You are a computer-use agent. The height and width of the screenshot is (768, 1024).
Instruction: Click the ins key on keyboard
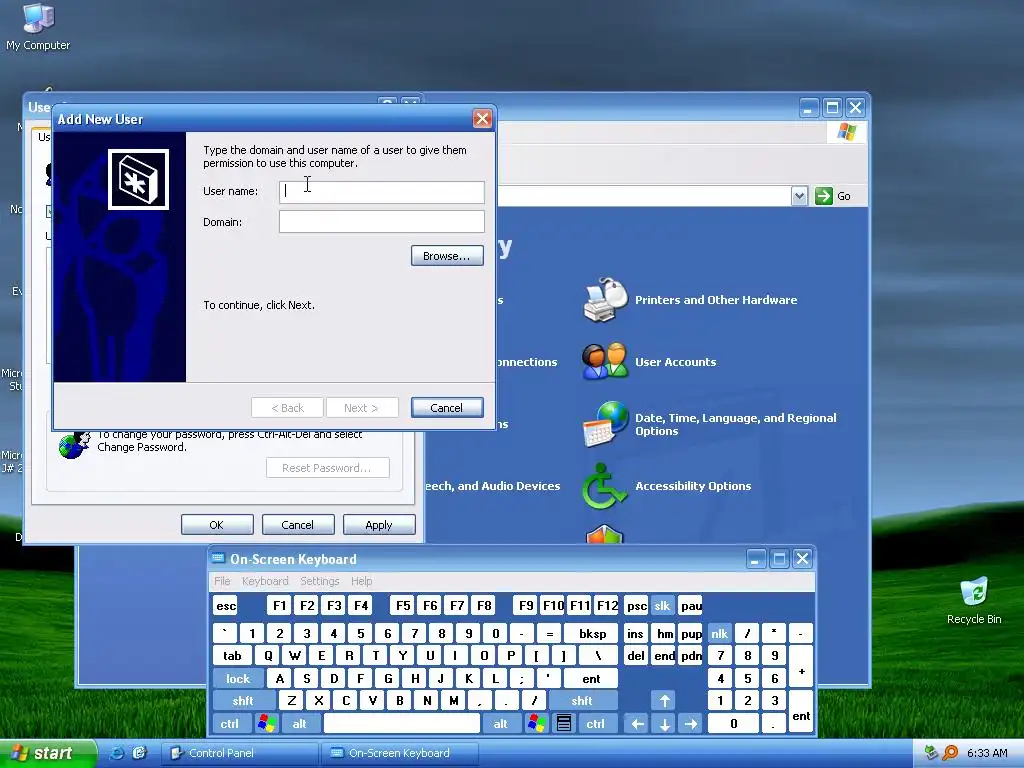(636, 633)
